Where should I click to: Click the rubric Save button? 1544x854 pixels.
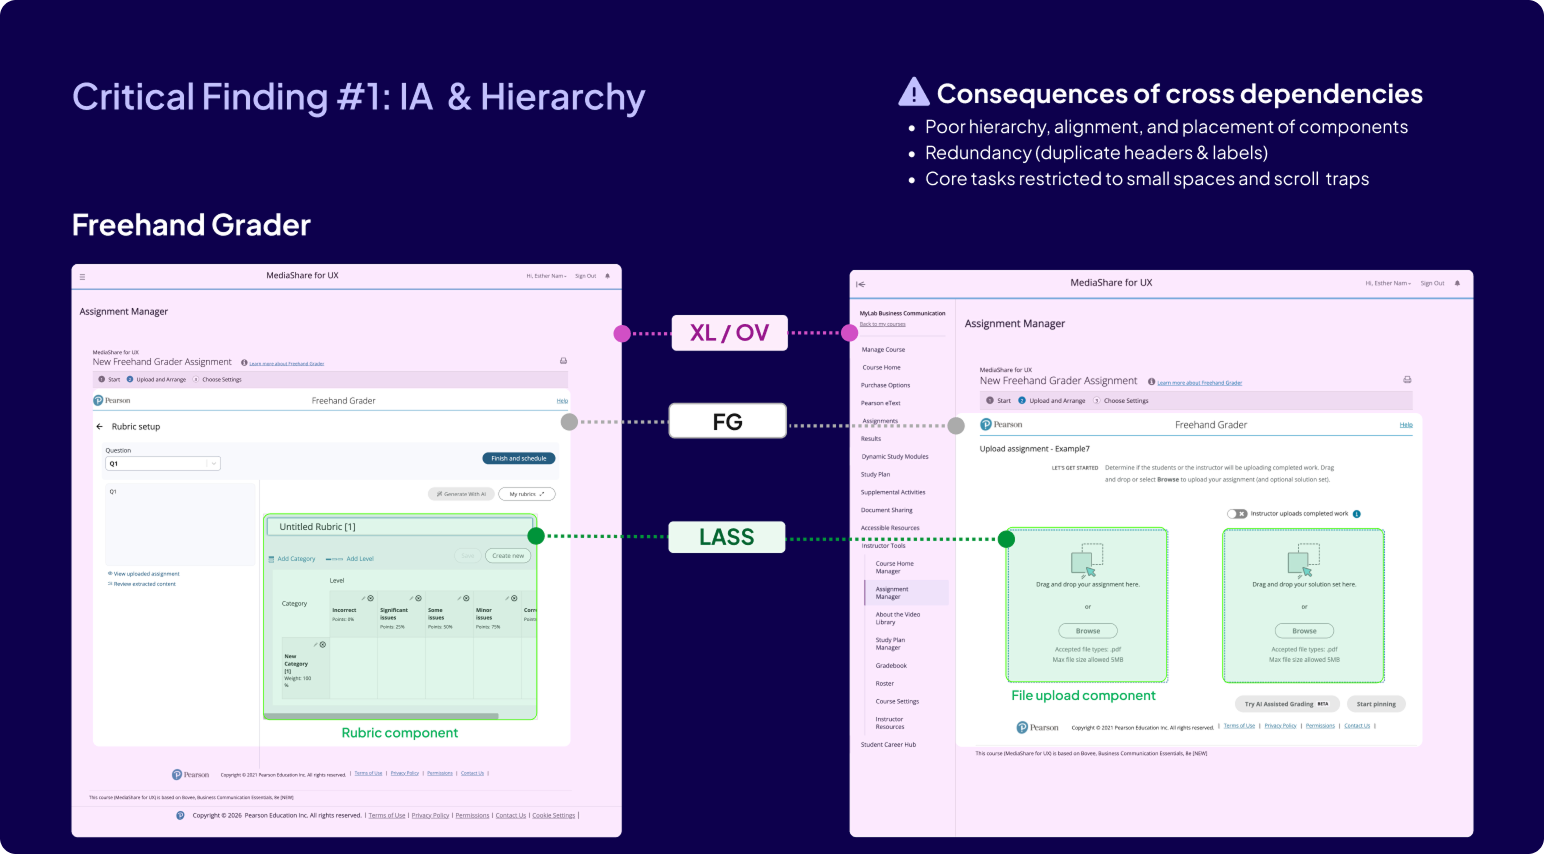coord(467,556)
